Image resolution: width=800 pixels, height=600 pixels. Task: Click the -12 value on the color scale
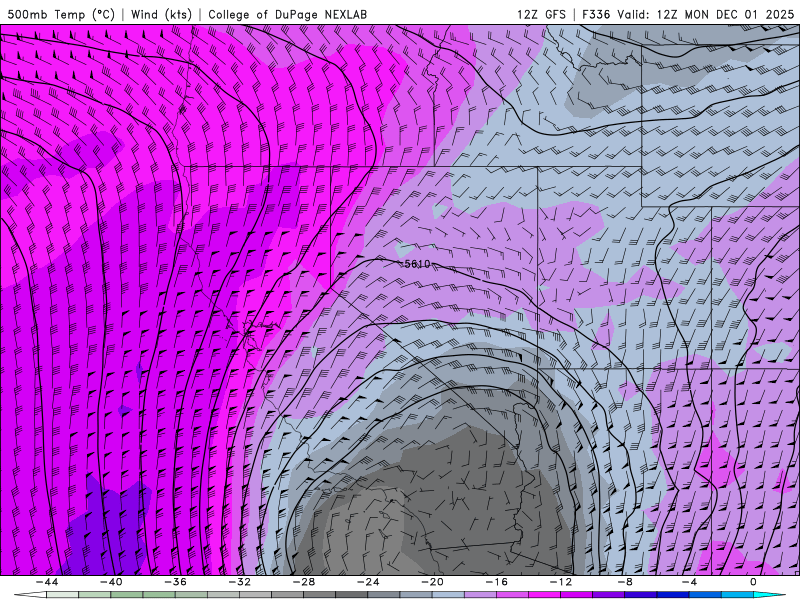tap(561, 582)
